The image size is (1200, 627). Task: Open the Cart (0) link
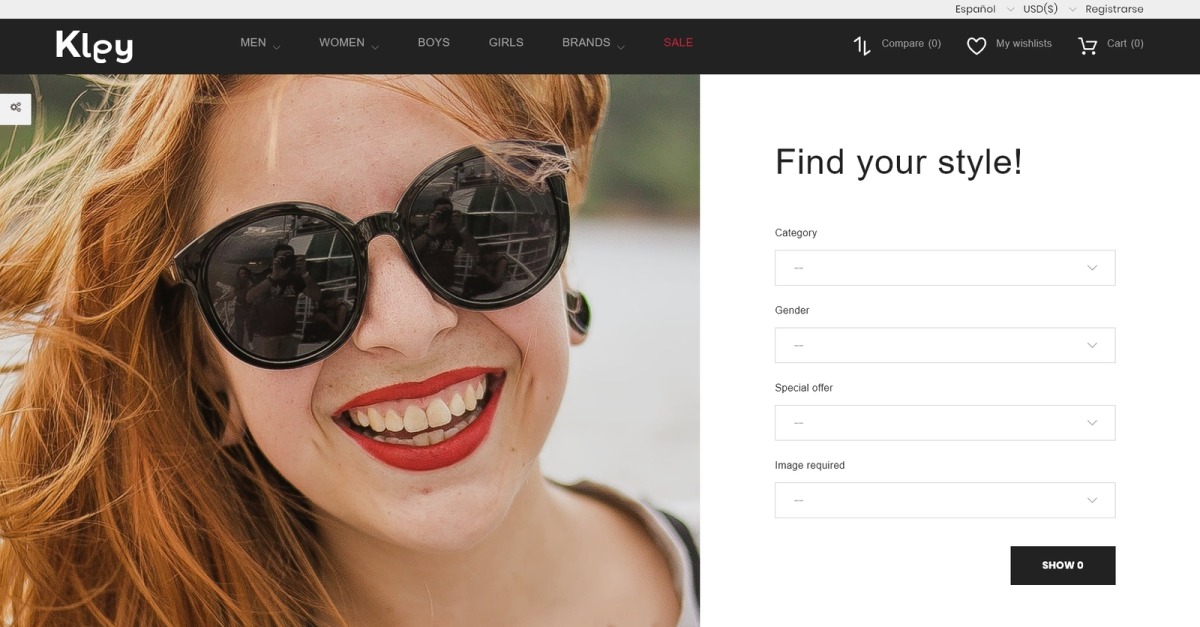[x=1125, y=44]
